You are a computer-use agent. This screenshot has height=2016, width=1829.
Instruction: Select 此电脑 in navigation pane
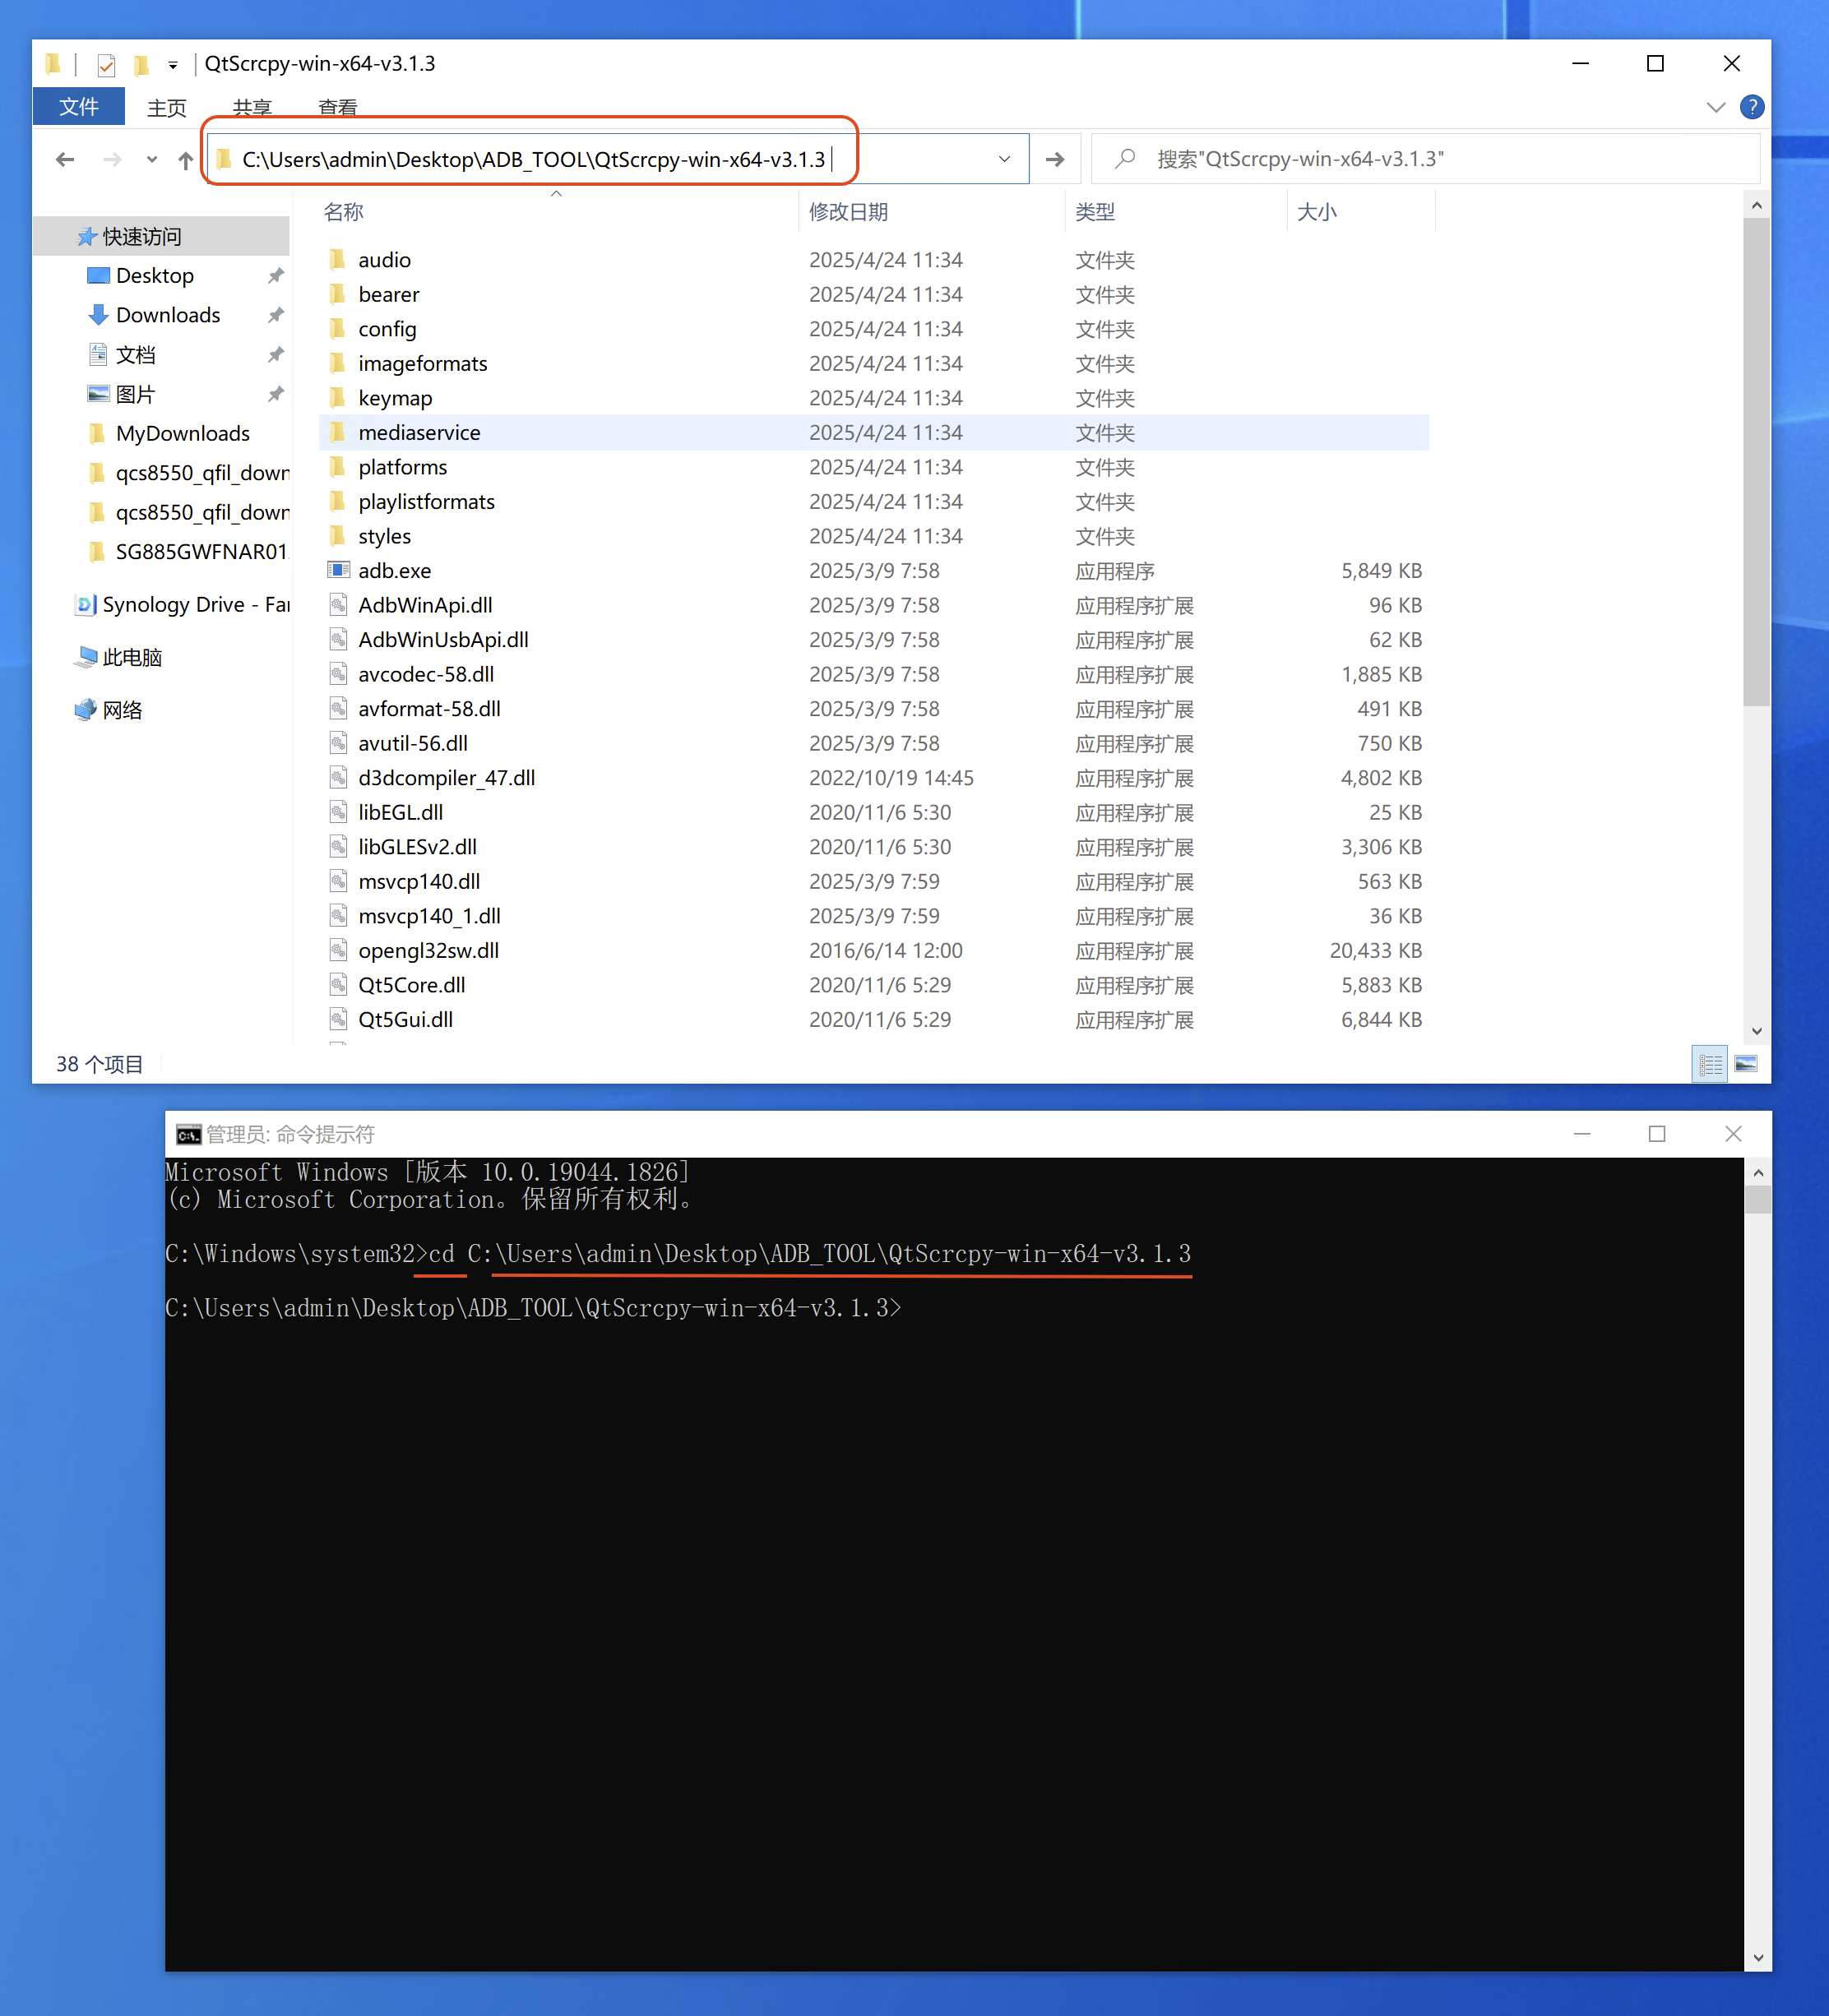pyautogui.click(x=132, y=657)
